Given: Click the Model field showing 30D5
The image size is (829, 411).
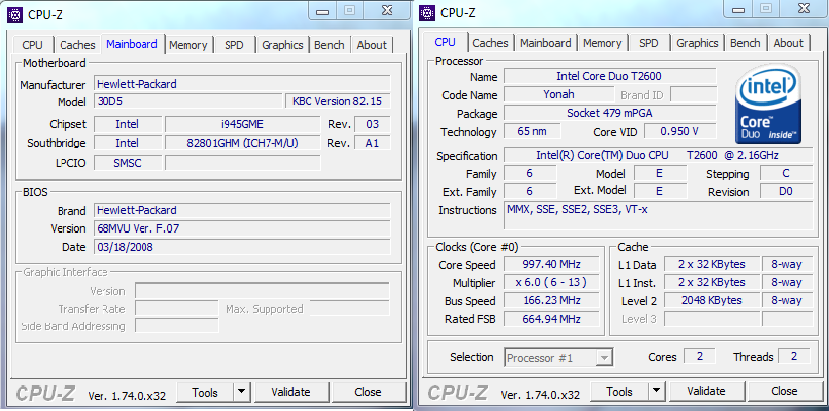Looking at the screenshot, I should 188,101.
